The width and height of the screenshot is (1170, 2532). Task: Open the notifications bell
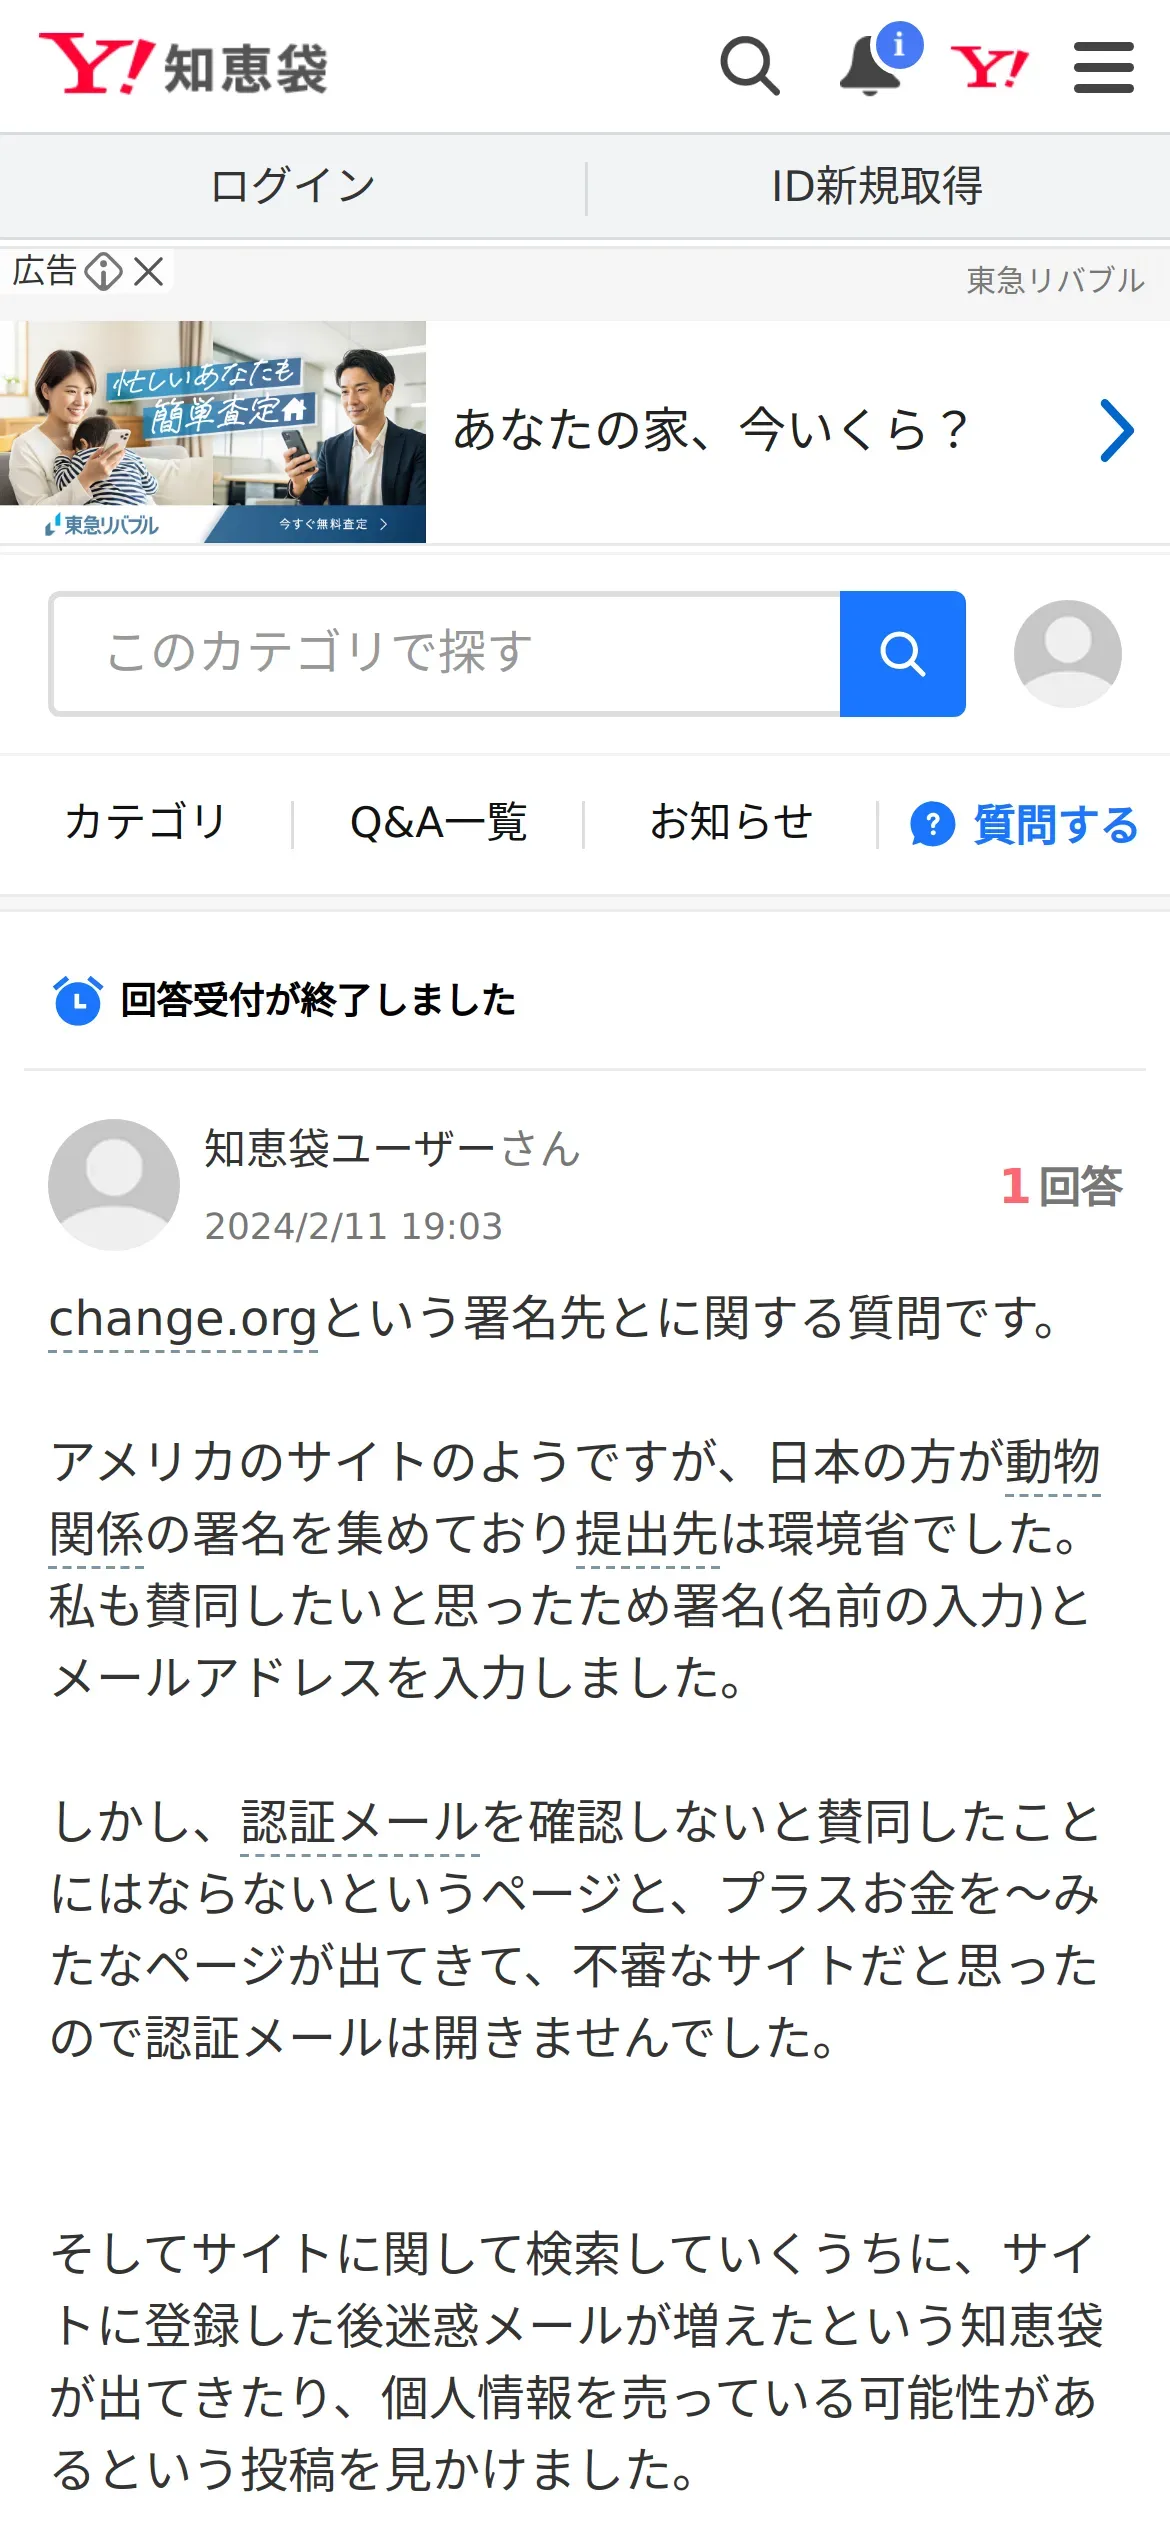[869, 67]
